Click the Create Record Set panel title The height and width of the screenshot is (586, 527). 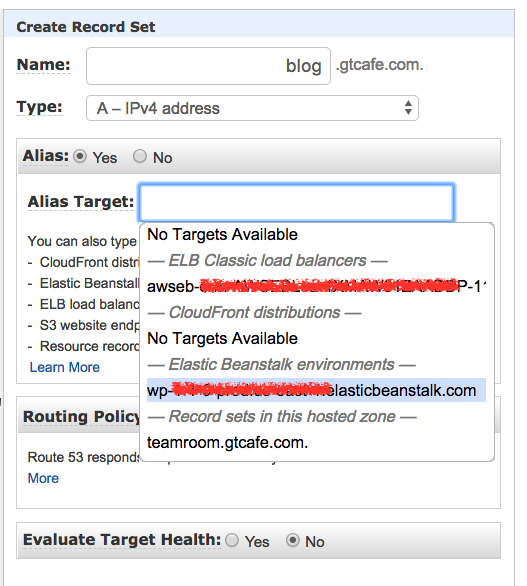(x=86, y=27)
